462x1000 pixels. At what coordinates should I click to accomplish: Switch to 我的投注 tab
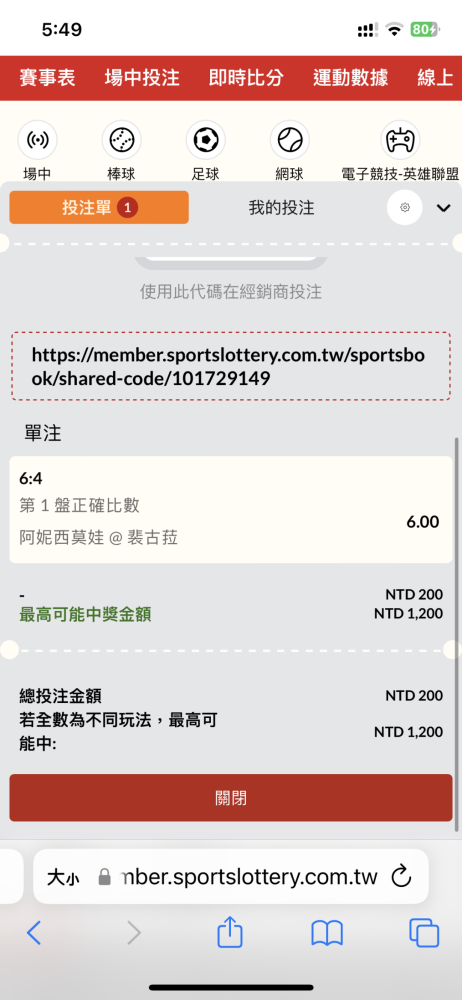point(281,207)
